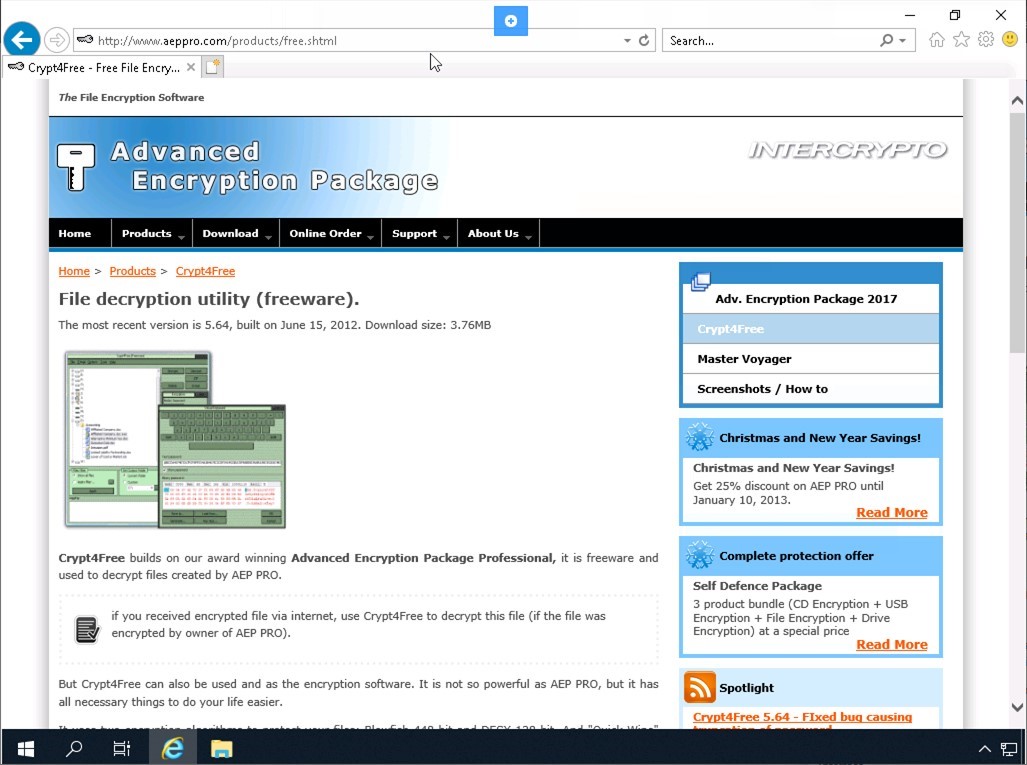Click the Refresh page icon

coord(644,41)
